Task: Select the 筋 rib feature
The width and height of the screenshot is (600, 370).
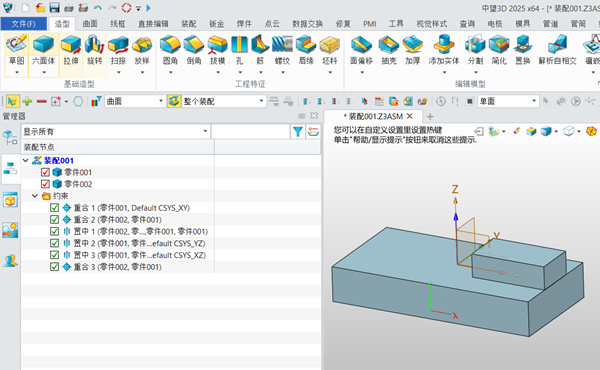Action: (x=260, y=50)
